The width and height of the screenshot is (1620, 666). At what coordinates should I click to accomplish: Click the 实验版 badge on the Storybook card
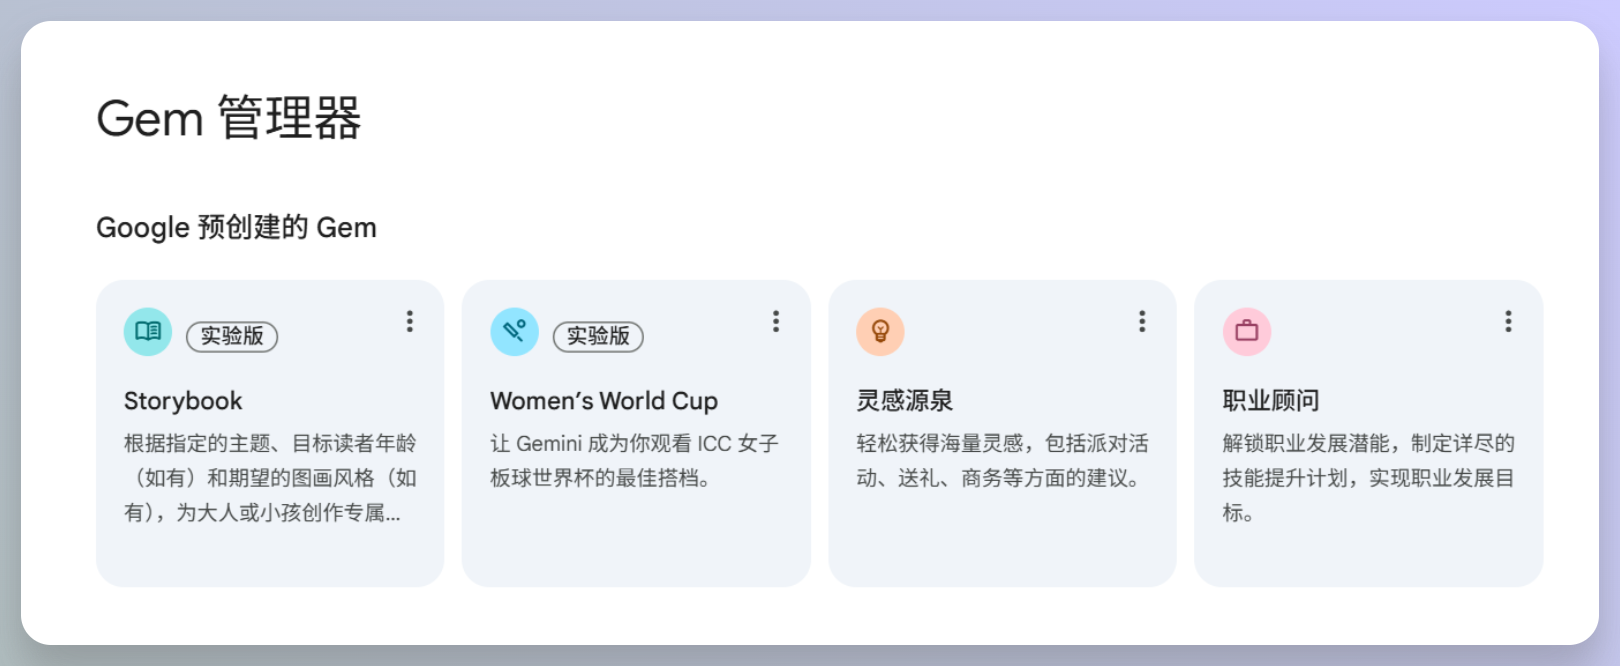[x=232, y=337]
